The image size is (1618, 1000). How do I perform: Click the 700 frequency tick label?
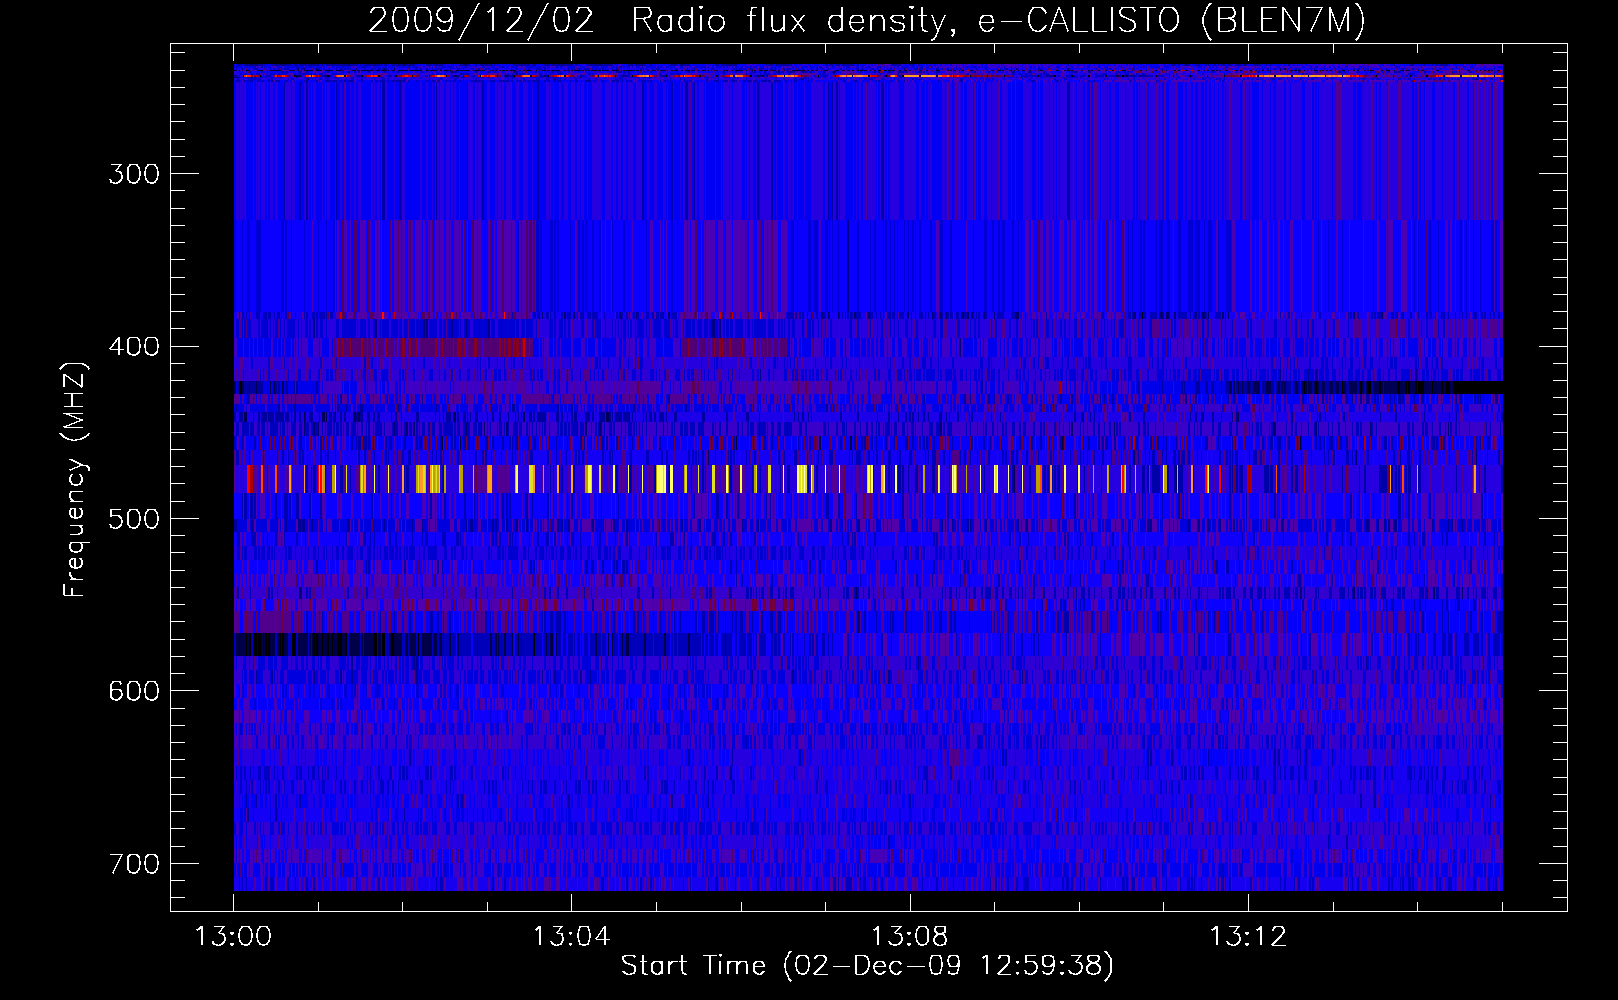[134, 863]
